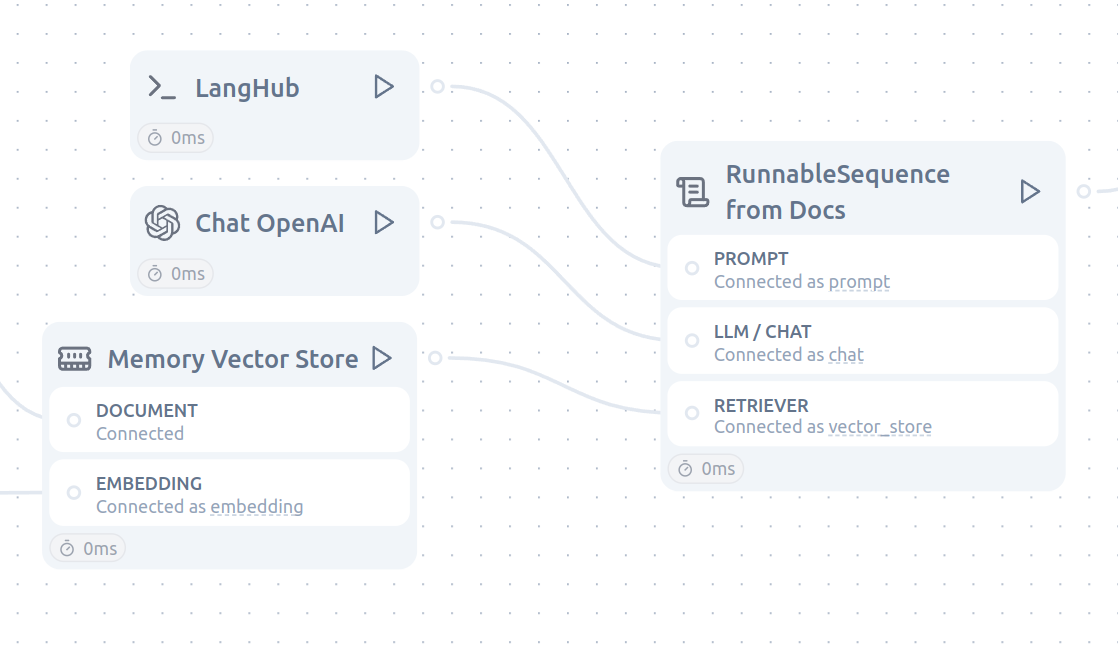The height and width of the screenshot is (653, 1118).
Task: Click the Connected status under DOCUMENT
Action: 140,433
